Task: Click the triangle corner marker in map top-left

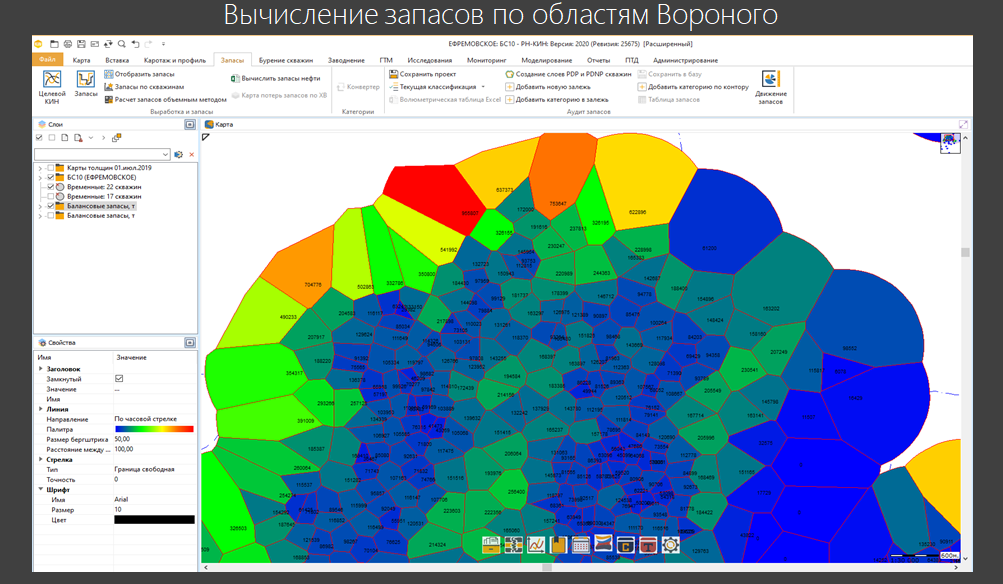Action: pyautogui.click(x=206, y=137)
